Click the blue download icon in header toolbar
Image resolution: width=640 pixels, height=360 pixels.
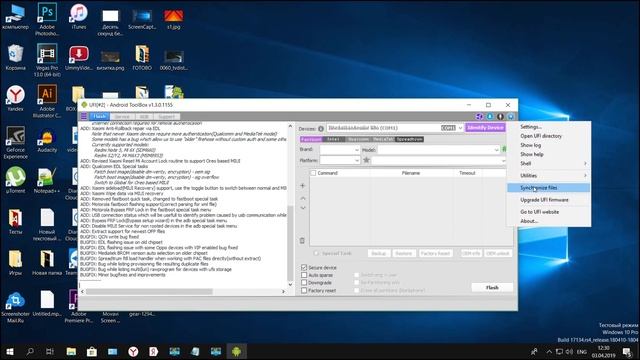[x=490, y=116]
